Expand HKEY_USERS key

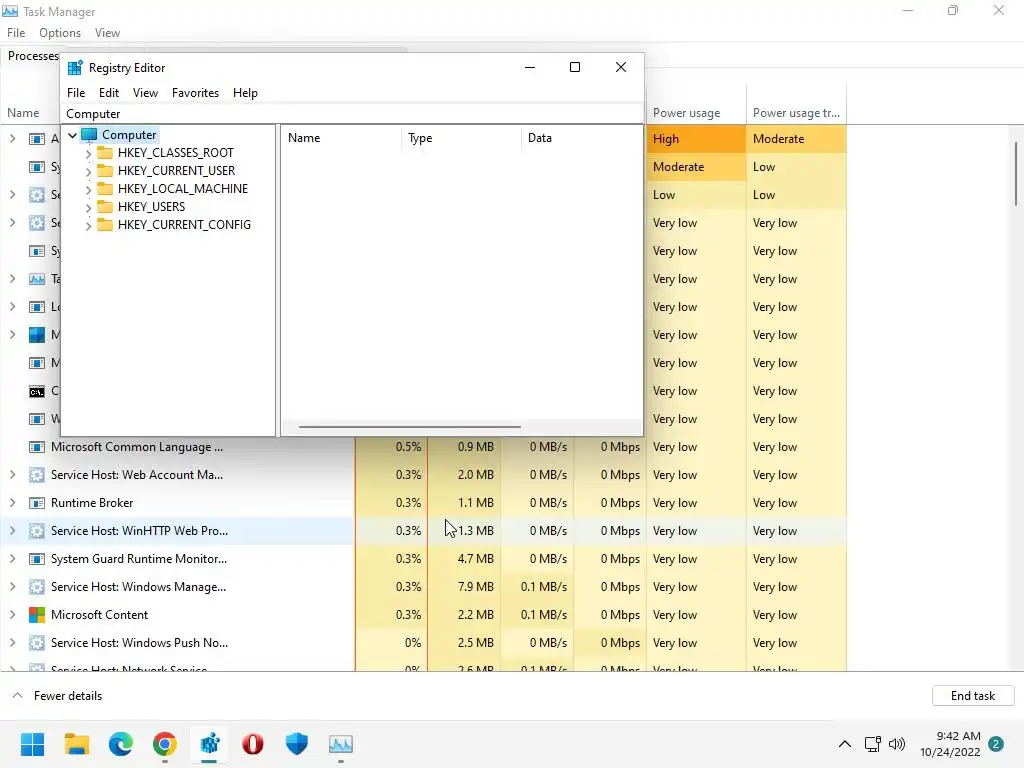pos(88,208)
